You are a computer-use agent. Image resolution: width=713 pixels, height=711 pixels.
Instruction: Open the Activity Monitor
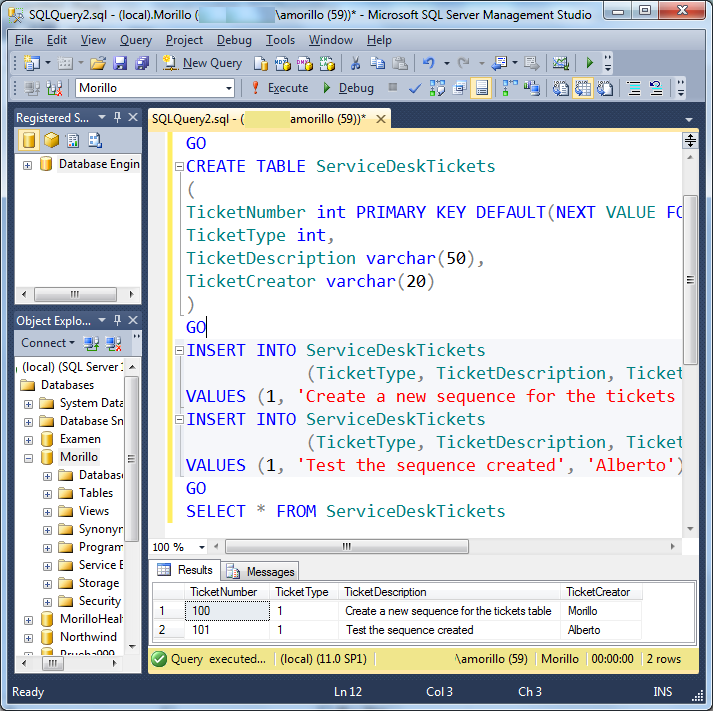point(561,63)
